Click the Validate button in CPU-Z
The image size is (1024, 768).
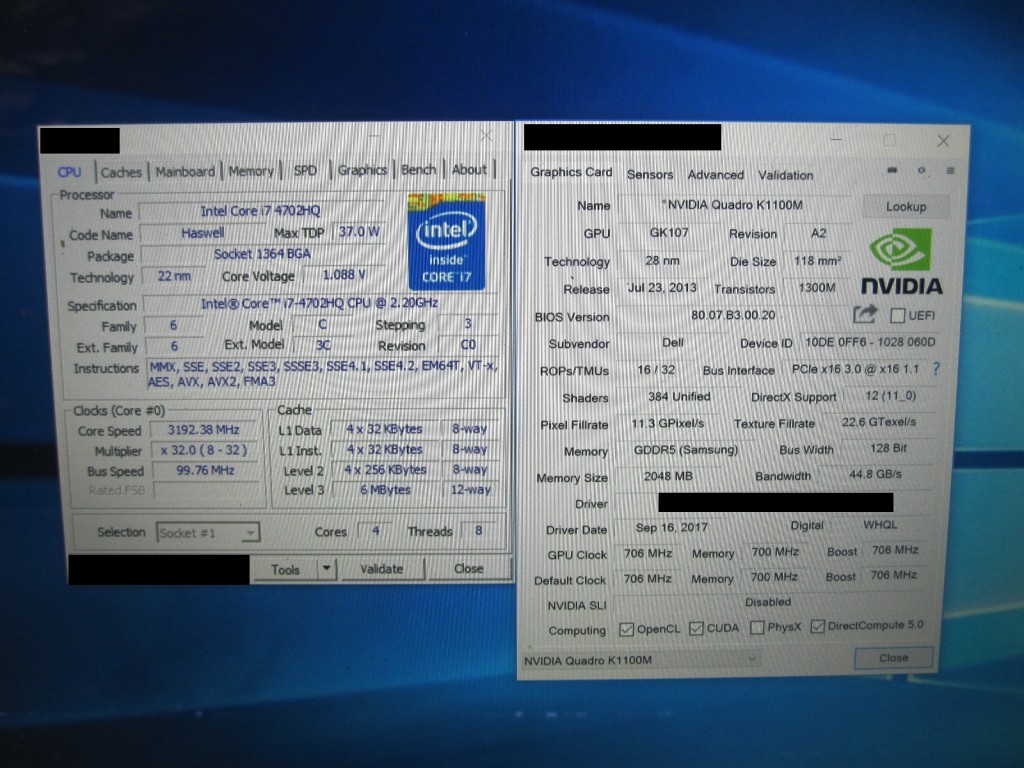pyautogui.click(x=381, y=568)
